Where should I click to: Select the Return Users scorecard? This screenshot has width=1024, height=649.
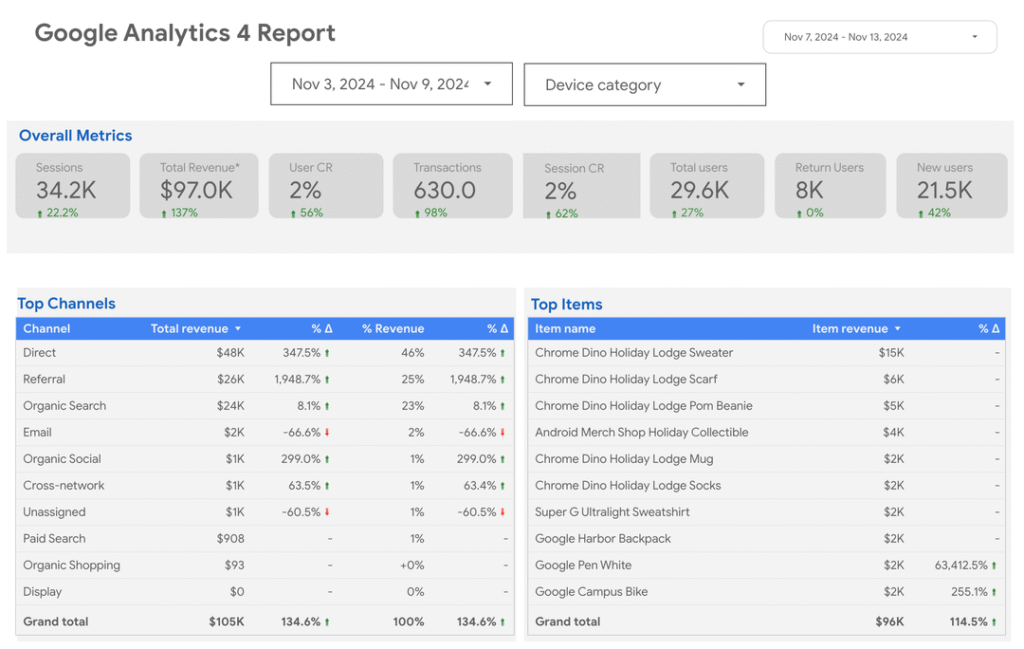pos(829,186)
